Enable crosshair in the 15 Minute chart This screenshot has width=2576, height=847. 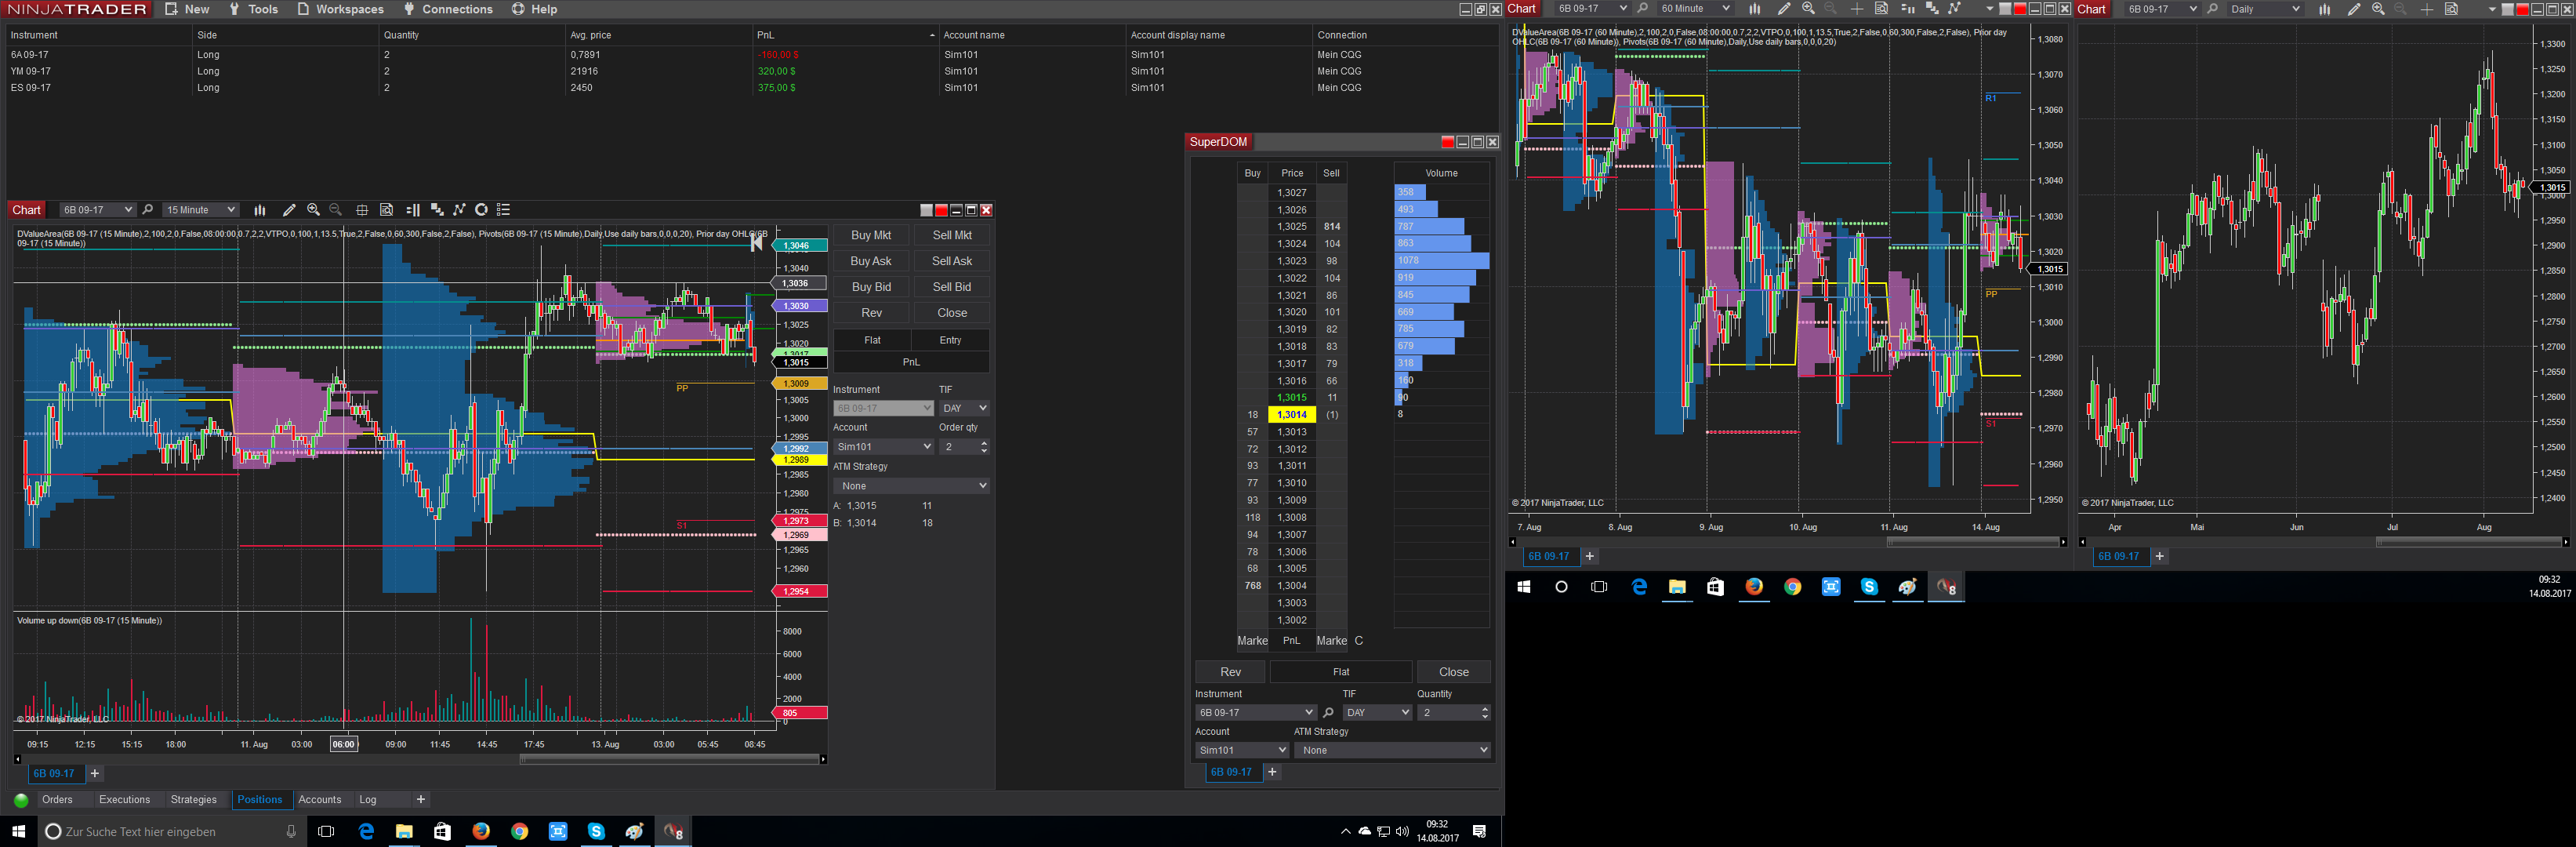coord(362,210)
